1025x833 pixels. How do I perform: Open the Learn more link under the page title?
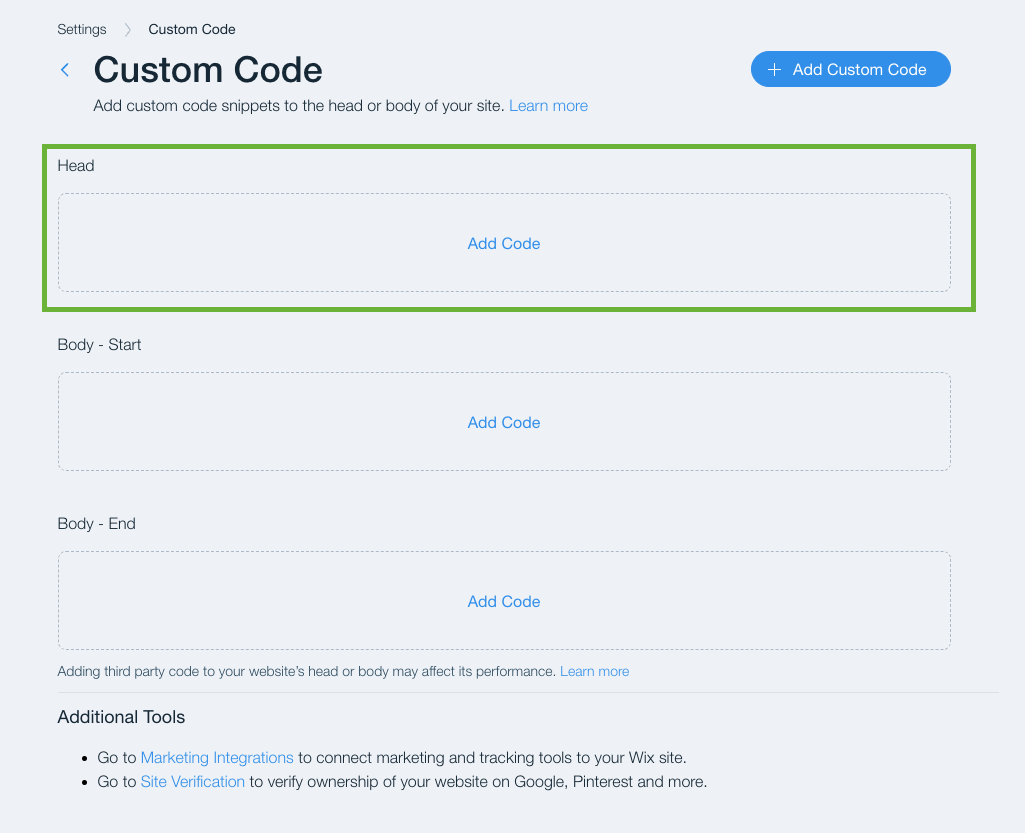coord(548,105)
